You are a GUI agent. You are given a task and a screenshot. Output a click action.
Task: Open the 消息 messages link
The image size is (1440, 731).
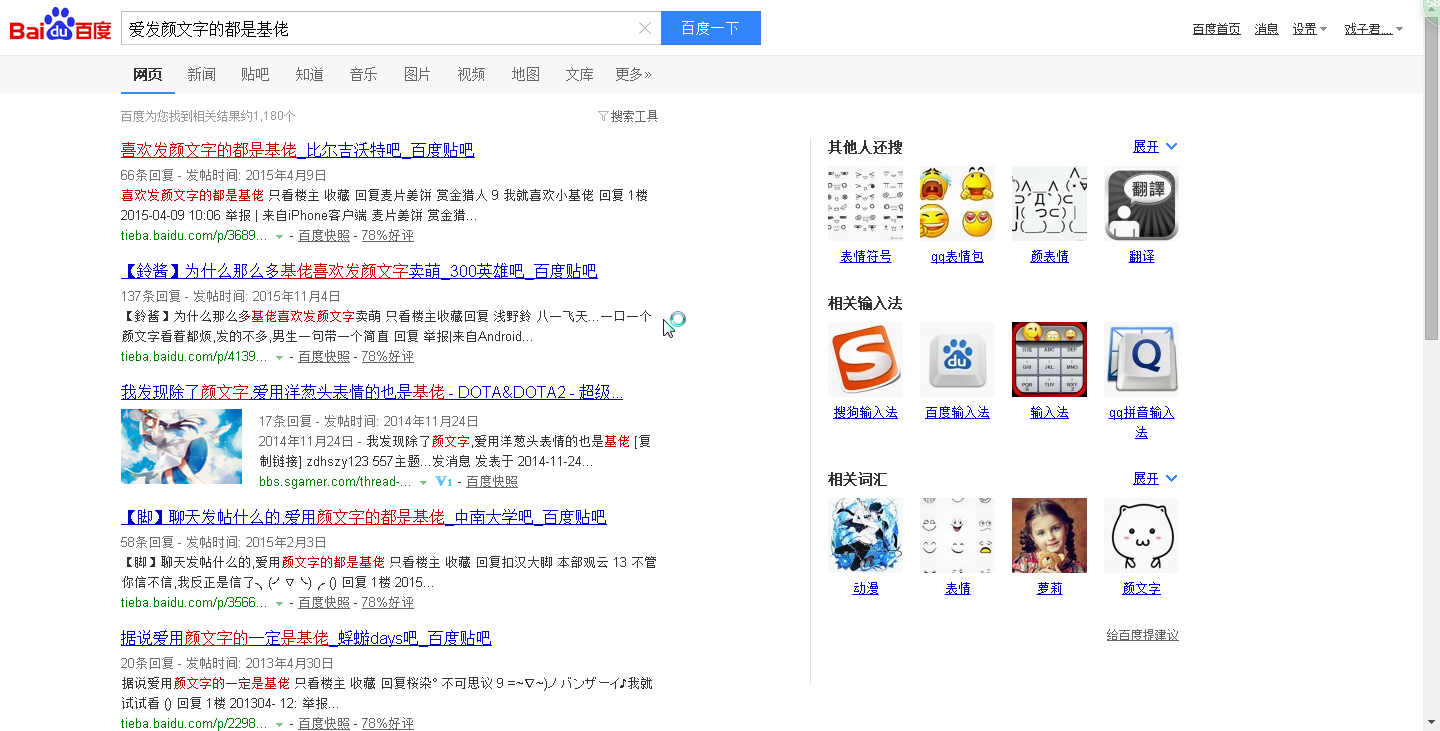pyautogui.click(x=1267, y=29)
